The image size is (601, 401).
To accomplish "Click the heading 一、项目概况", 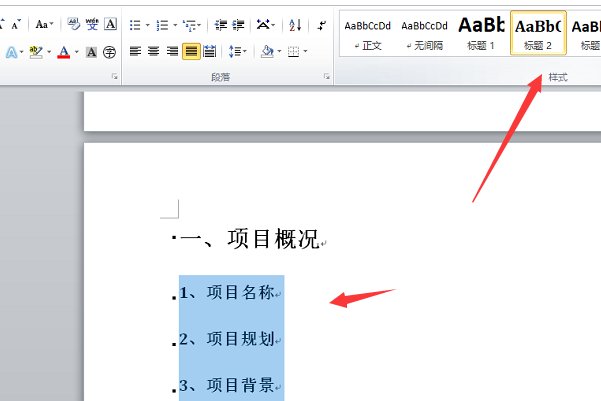I will click(250, 239).
